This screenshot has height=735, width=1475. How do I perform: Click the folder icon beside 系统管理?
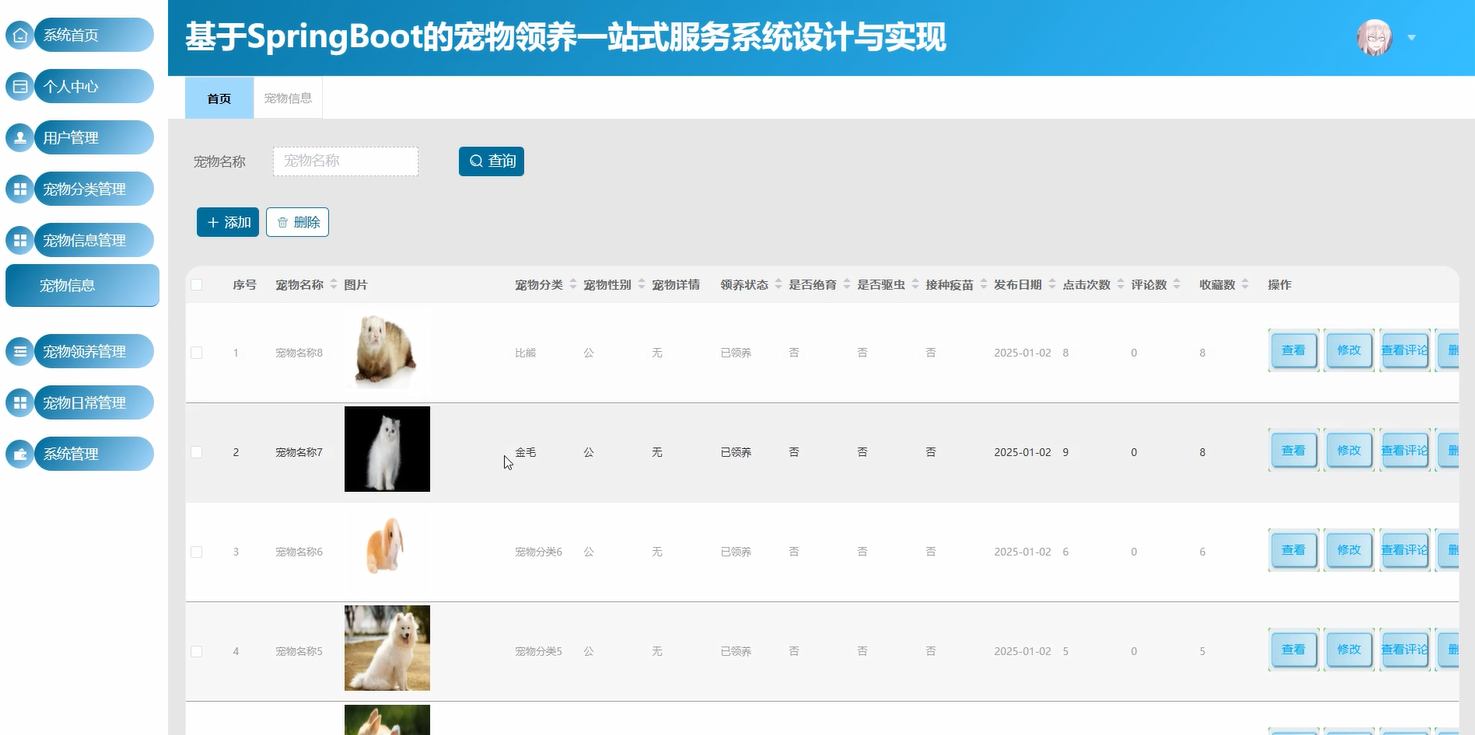point(20,454)
